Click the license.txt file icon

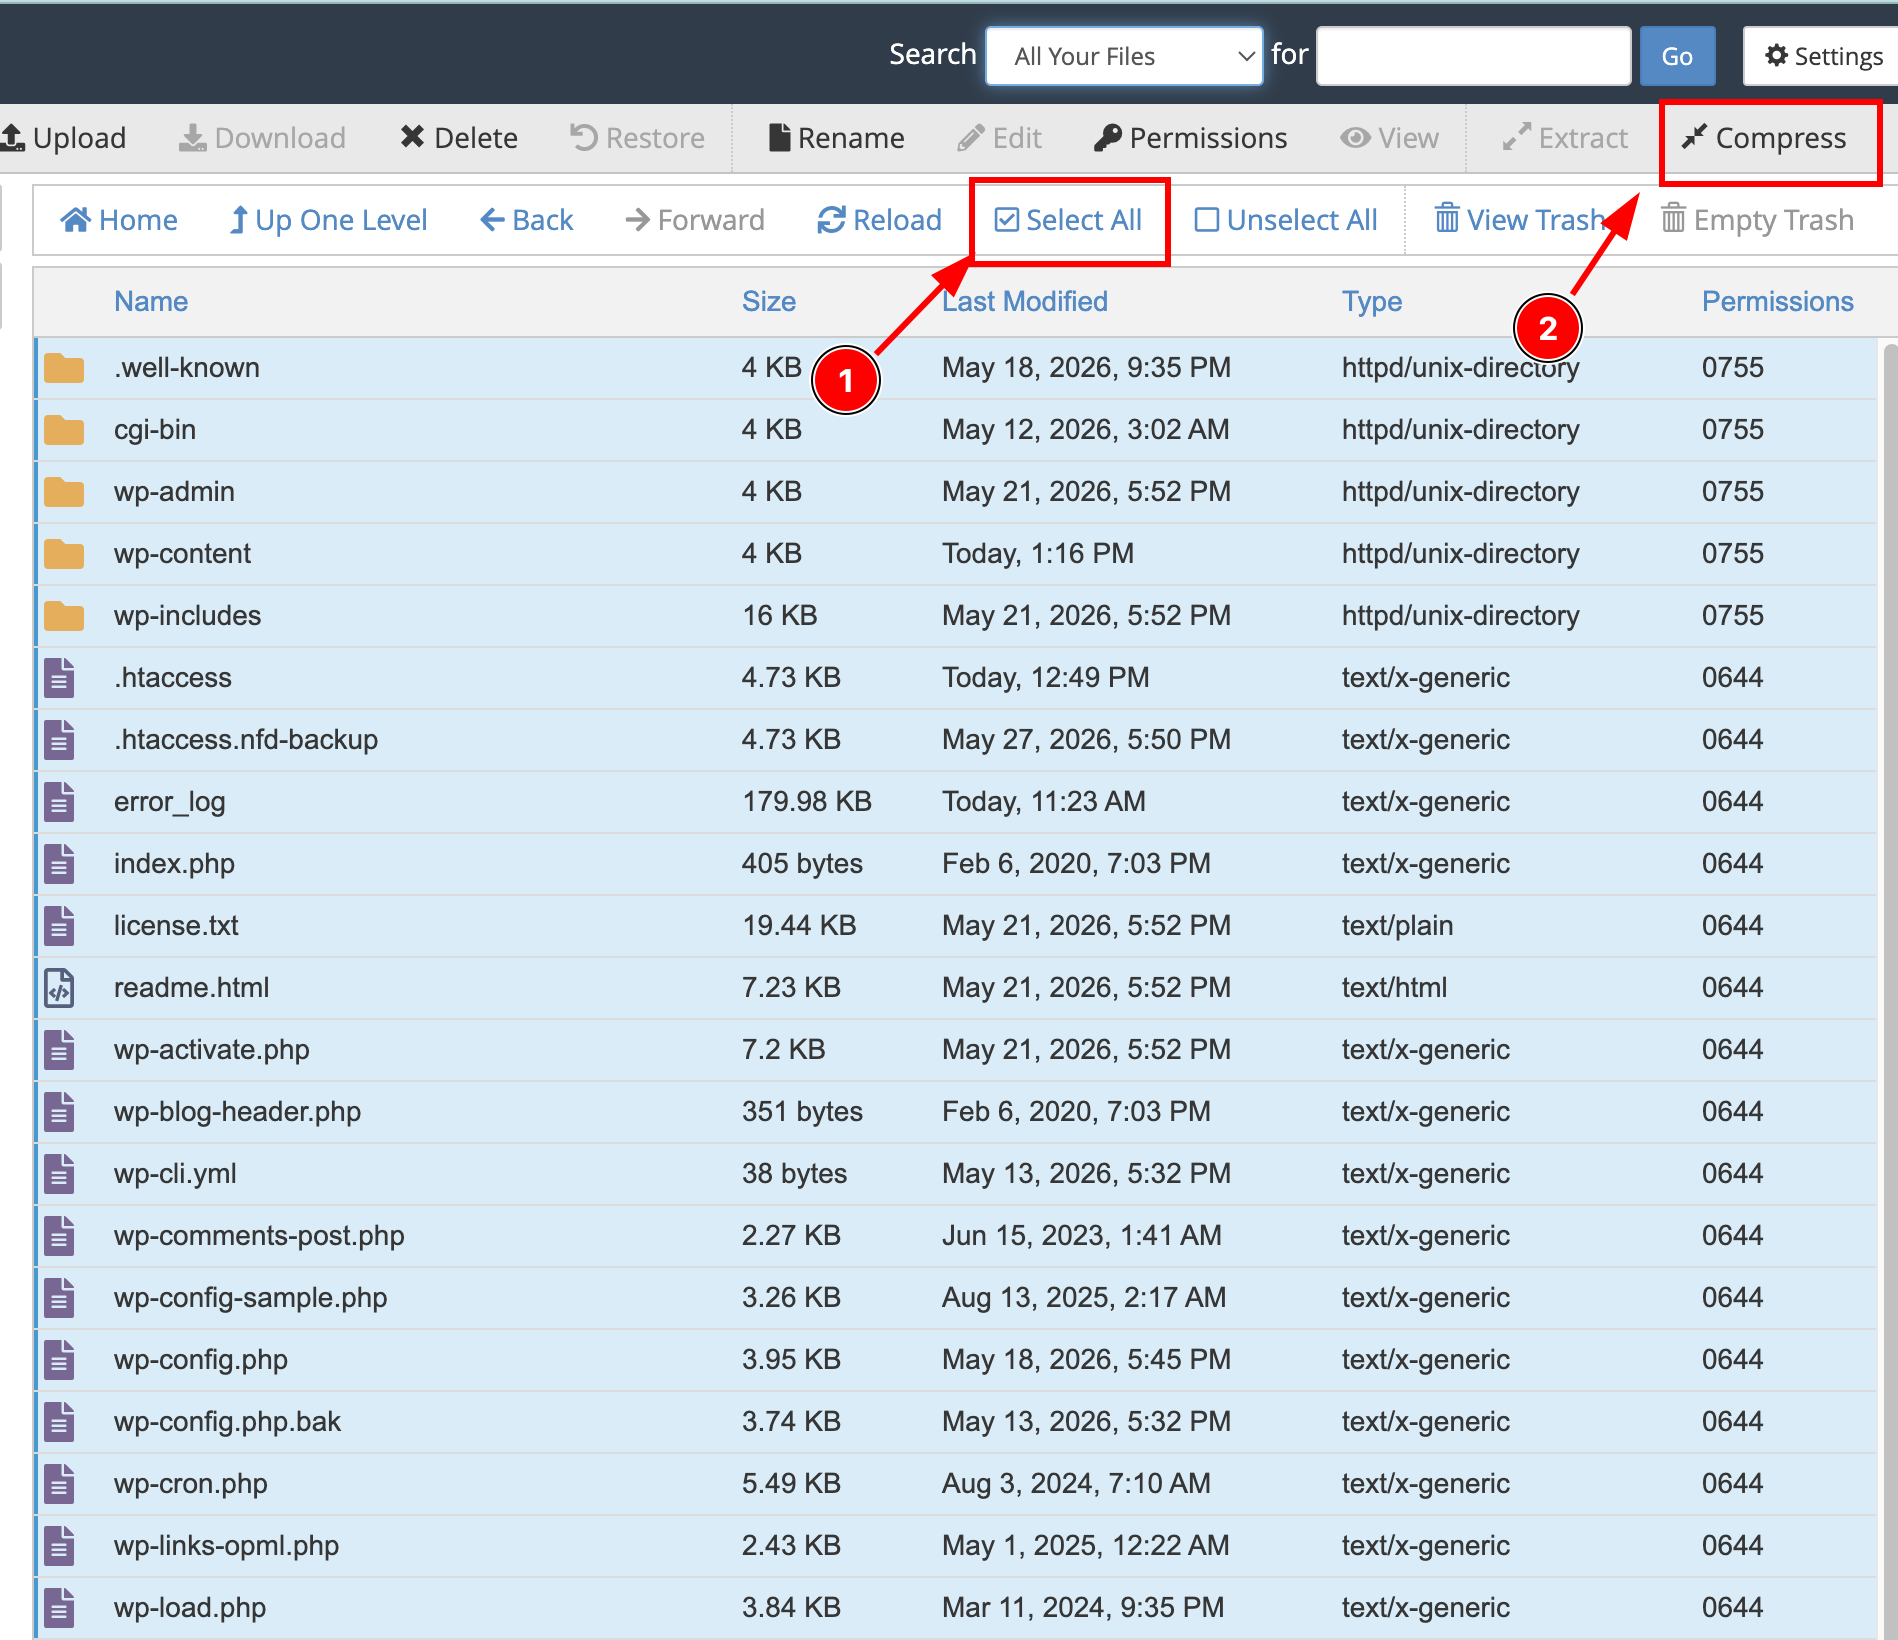59,926
